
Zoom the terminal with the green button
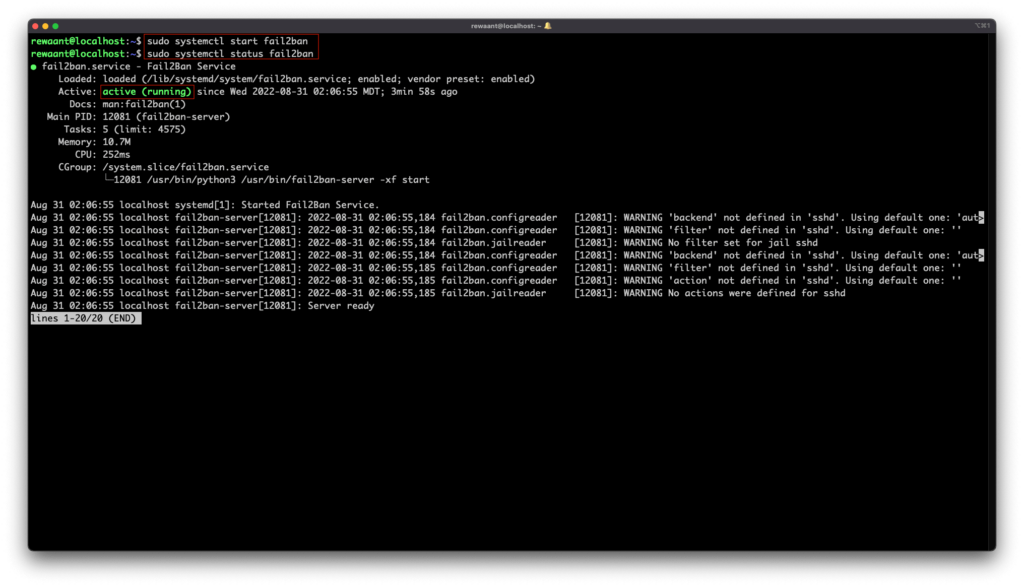[x=56, y=26]
